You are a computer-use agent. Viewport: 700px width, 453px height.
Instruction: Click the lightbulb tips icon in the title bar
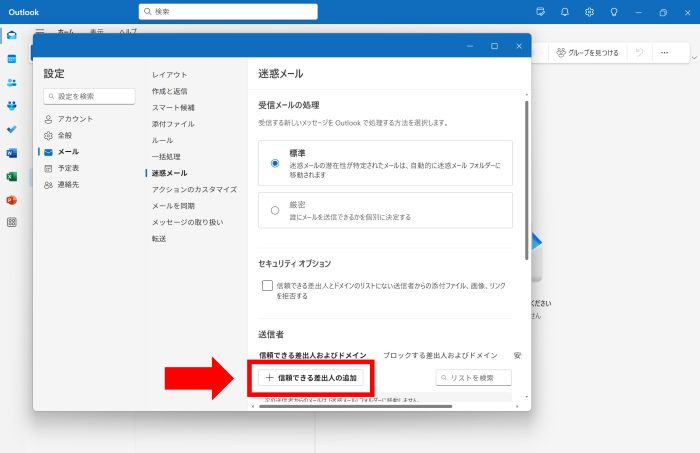pos(614,12)
